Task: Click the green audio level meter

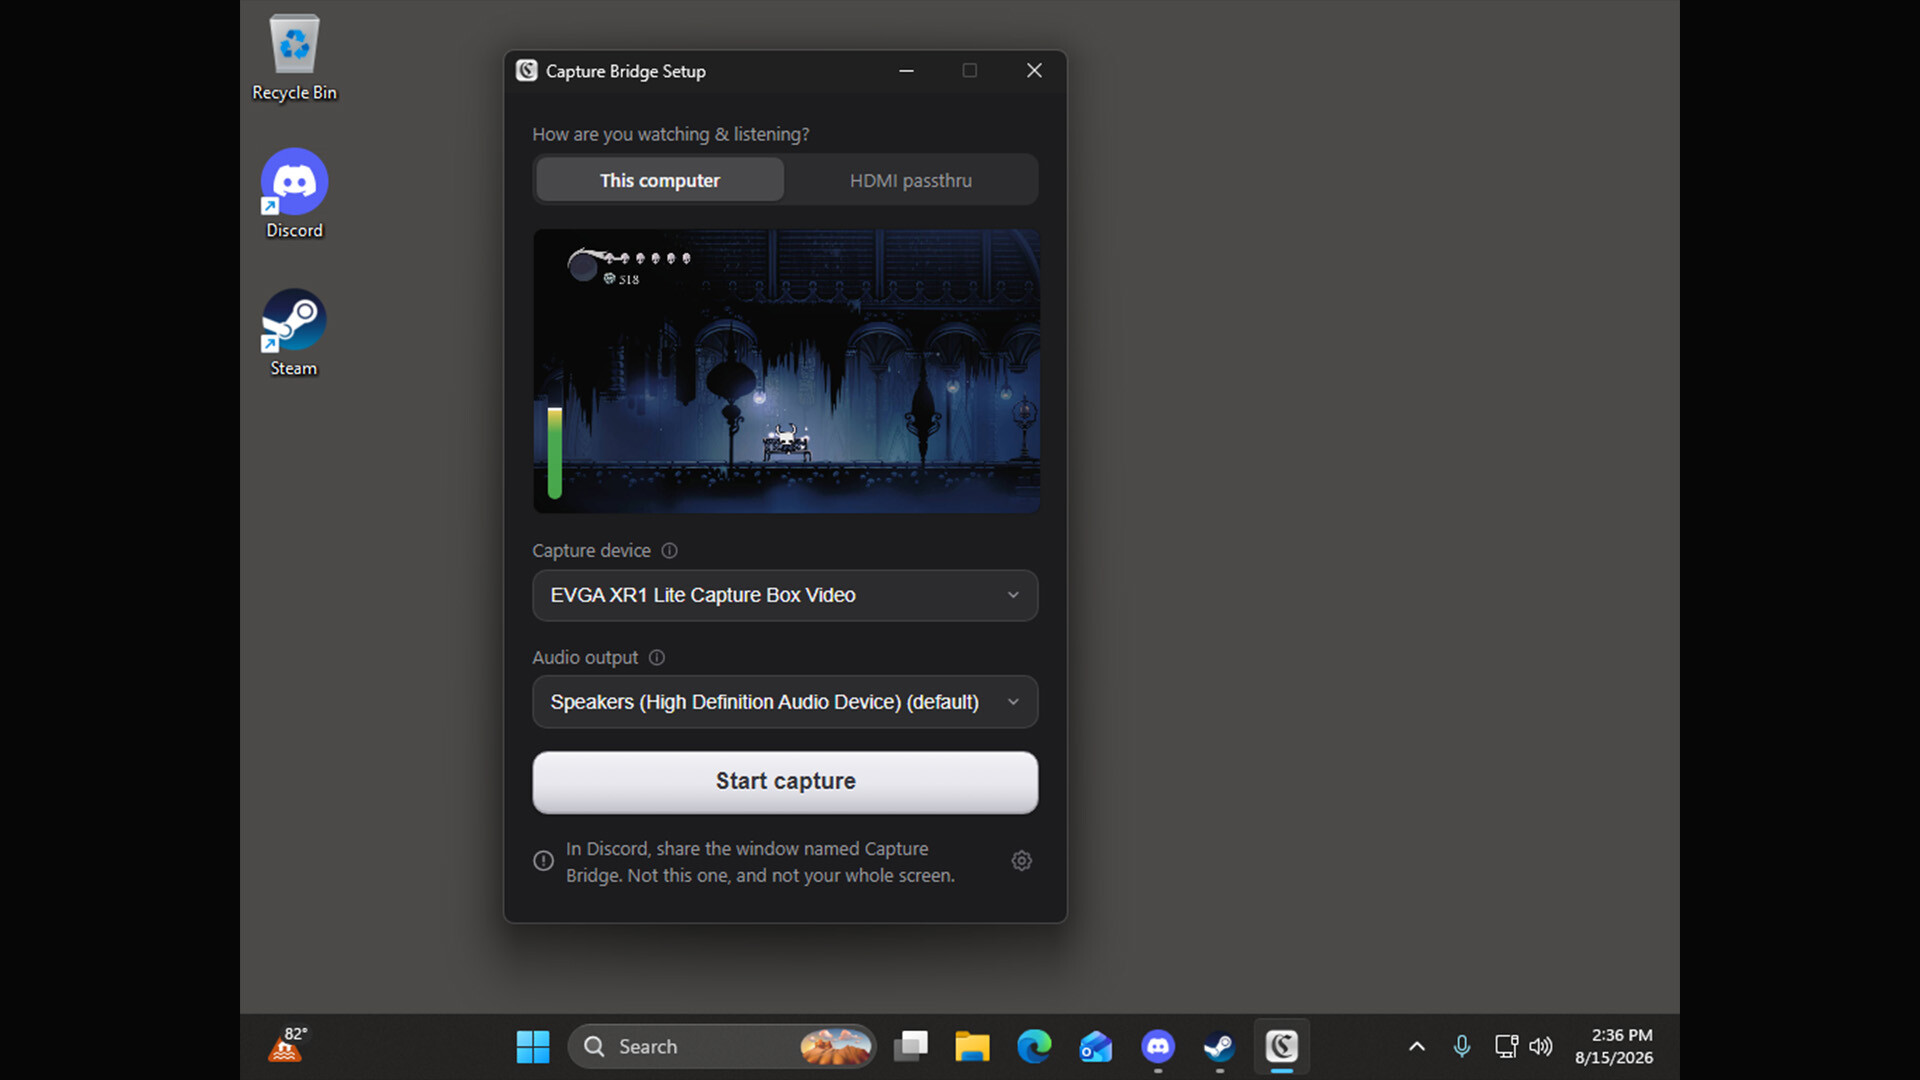Action: 555,452
